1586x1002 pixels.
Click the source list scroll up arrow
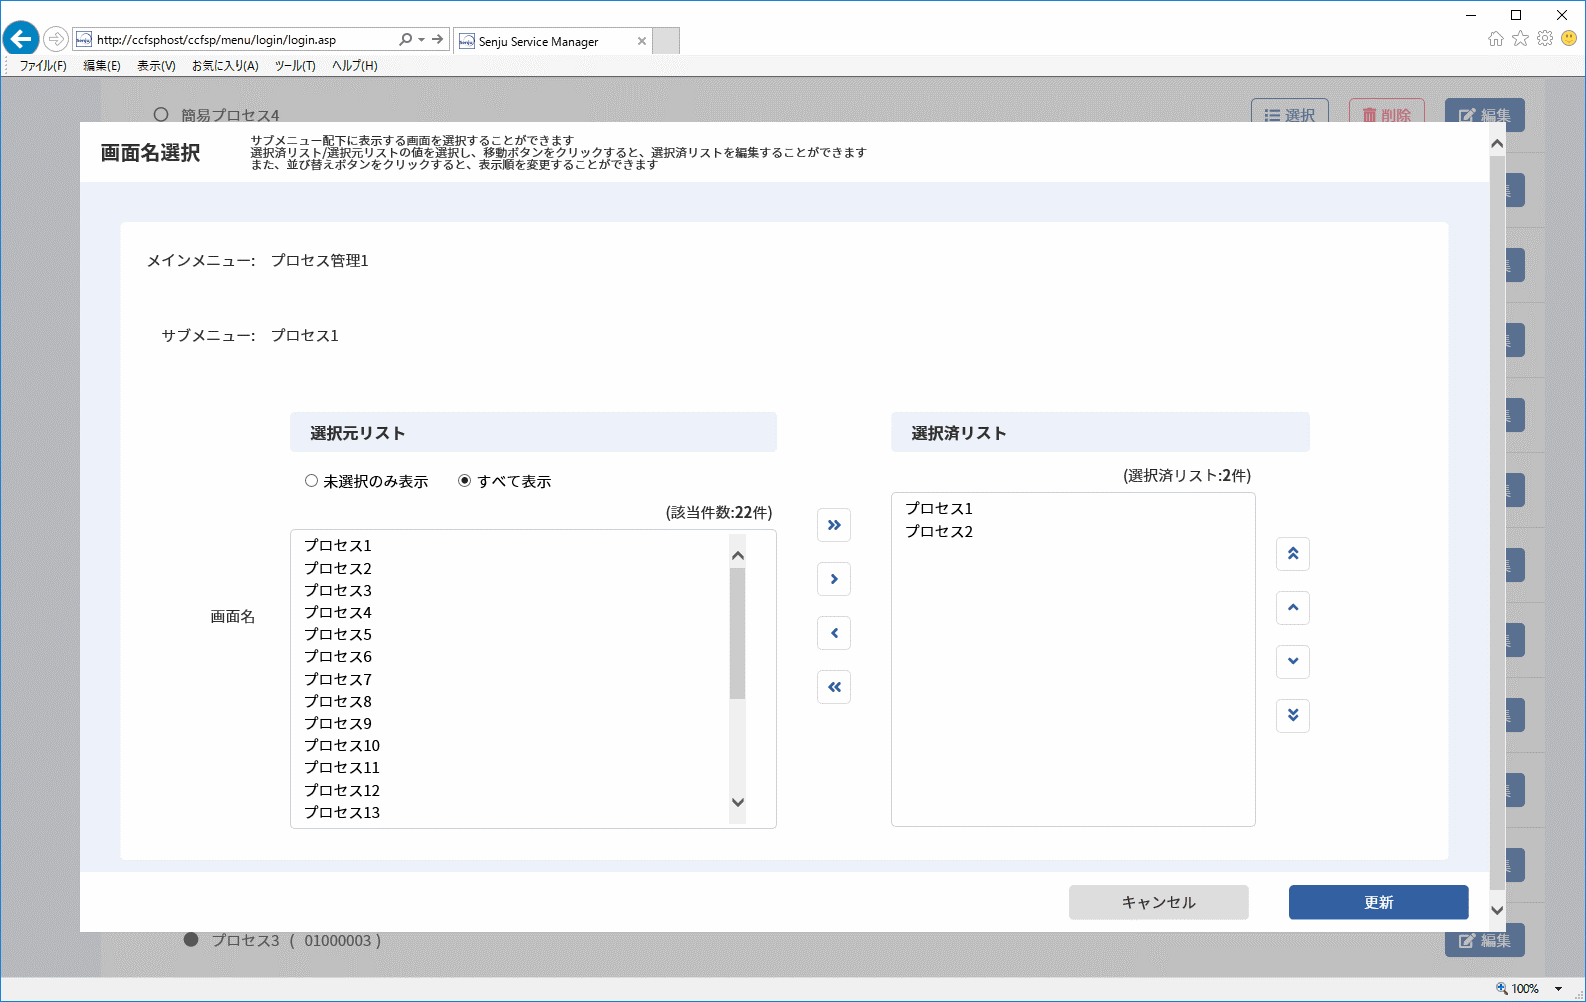pyautogui.click(x=738, y=555)
